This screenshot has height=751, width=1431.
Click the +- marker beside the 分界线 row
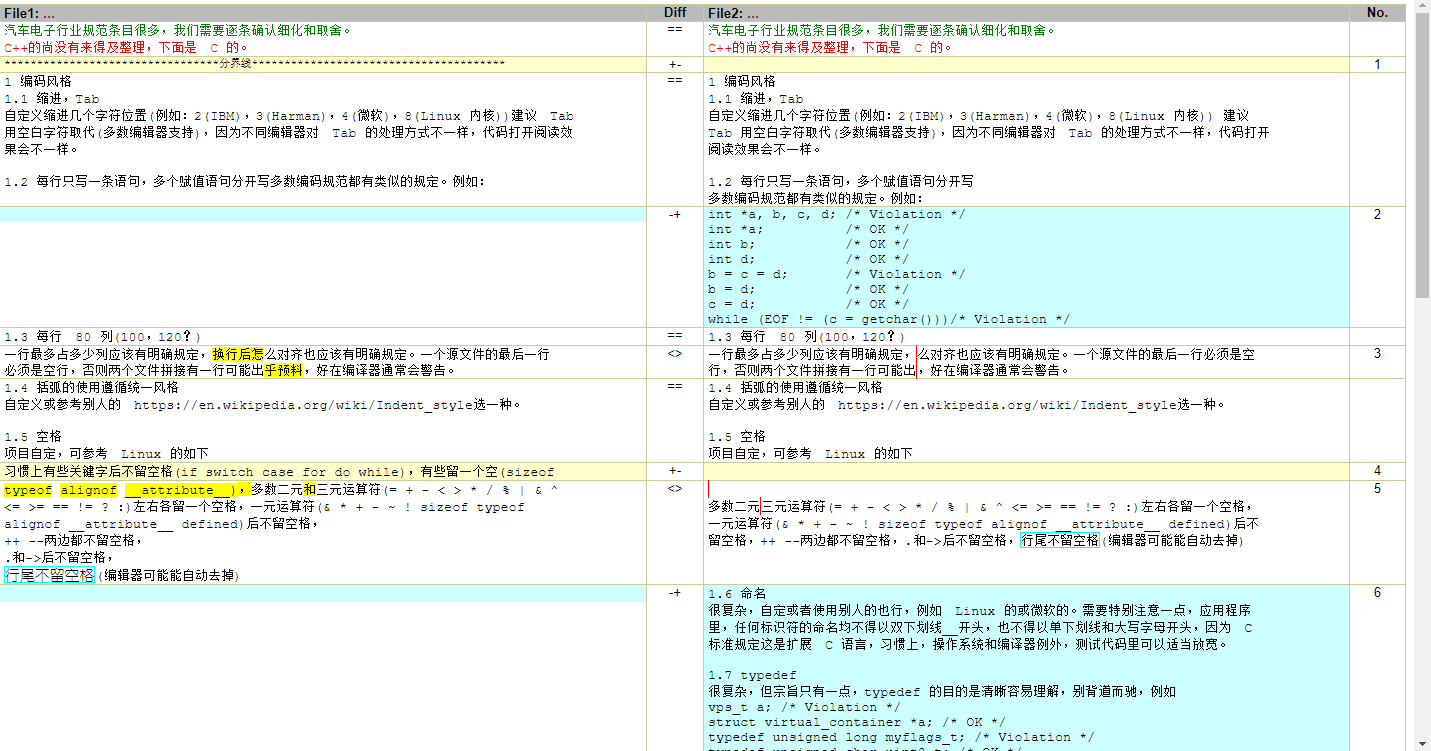(x=675, y=65)
